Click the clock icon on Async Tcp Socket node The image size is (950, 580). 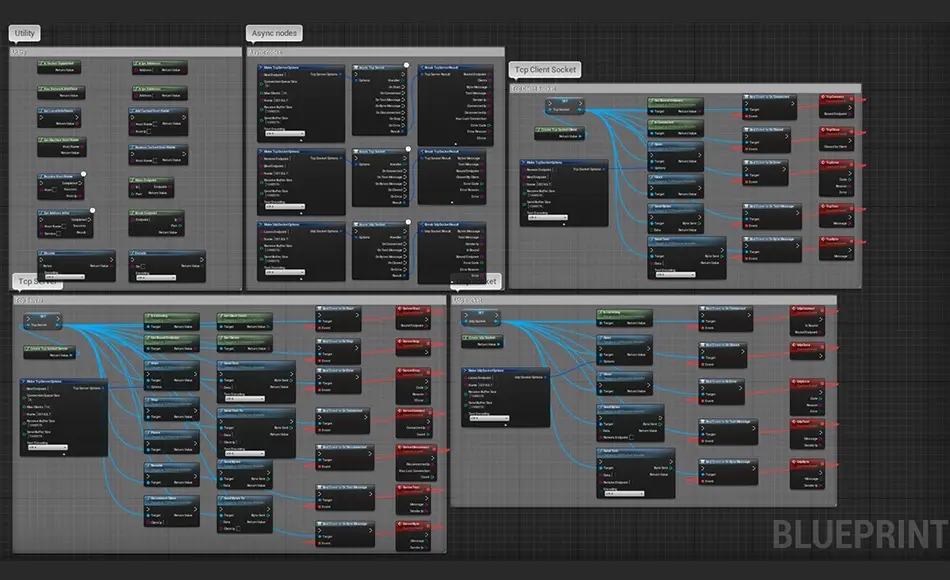(x=408, y=148)
